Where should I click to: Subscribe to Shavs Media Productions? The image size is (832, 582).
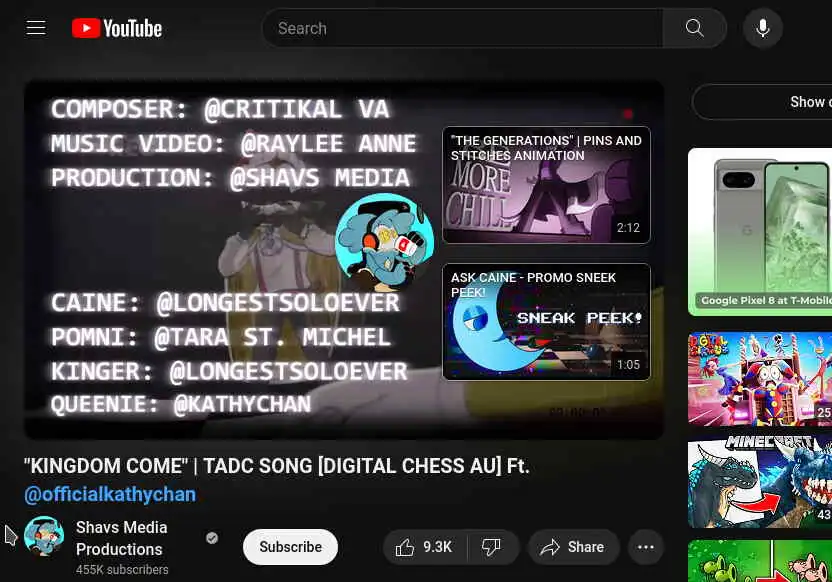290,547
